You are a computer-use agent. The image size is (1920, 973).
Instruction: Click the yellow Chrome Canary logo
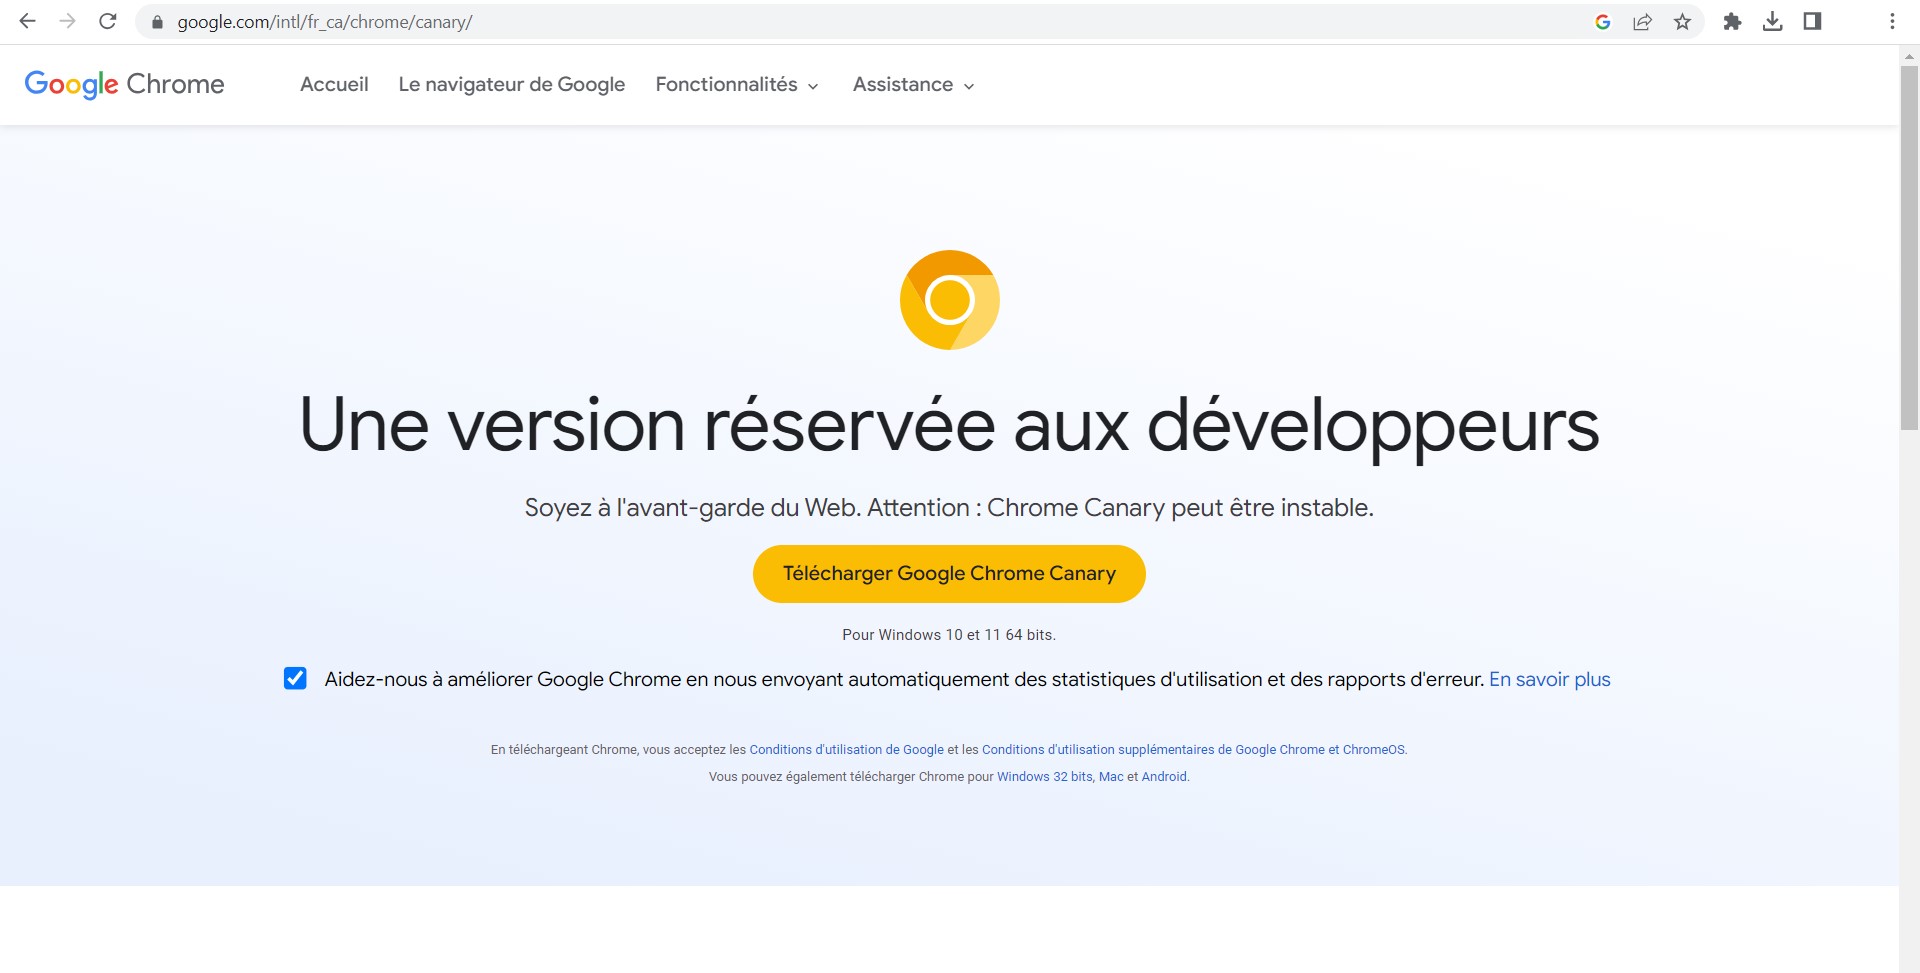949,300
